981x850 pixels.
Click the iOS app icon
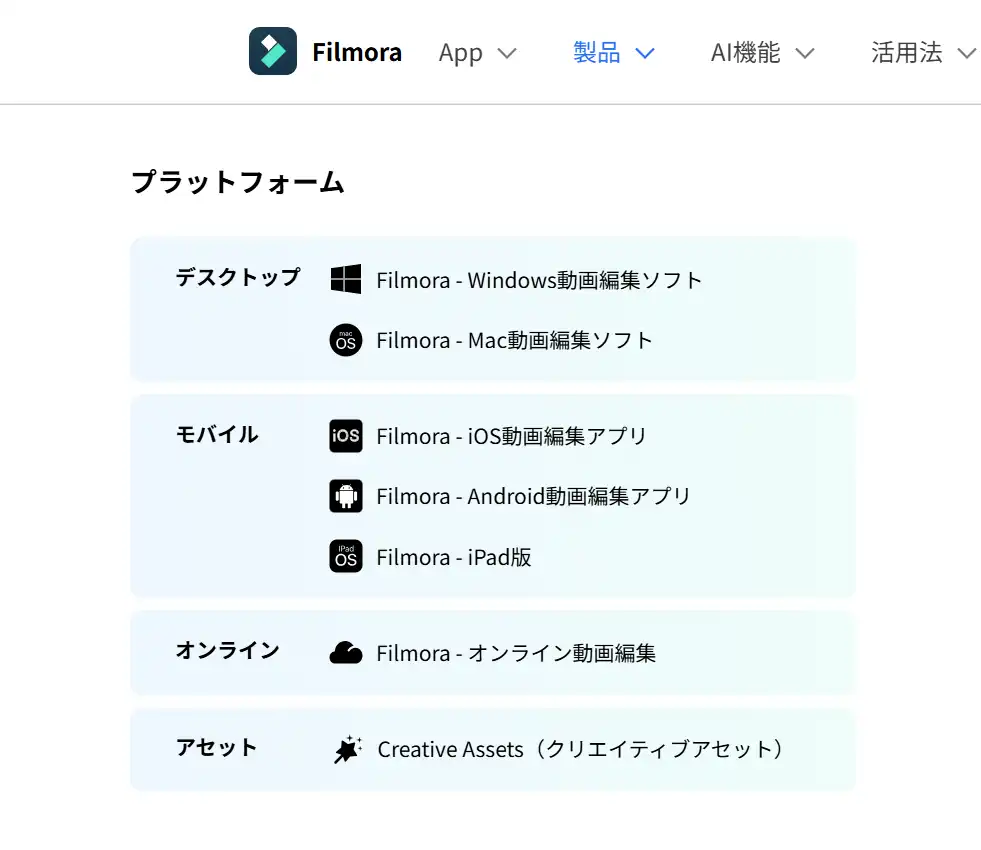346,436
